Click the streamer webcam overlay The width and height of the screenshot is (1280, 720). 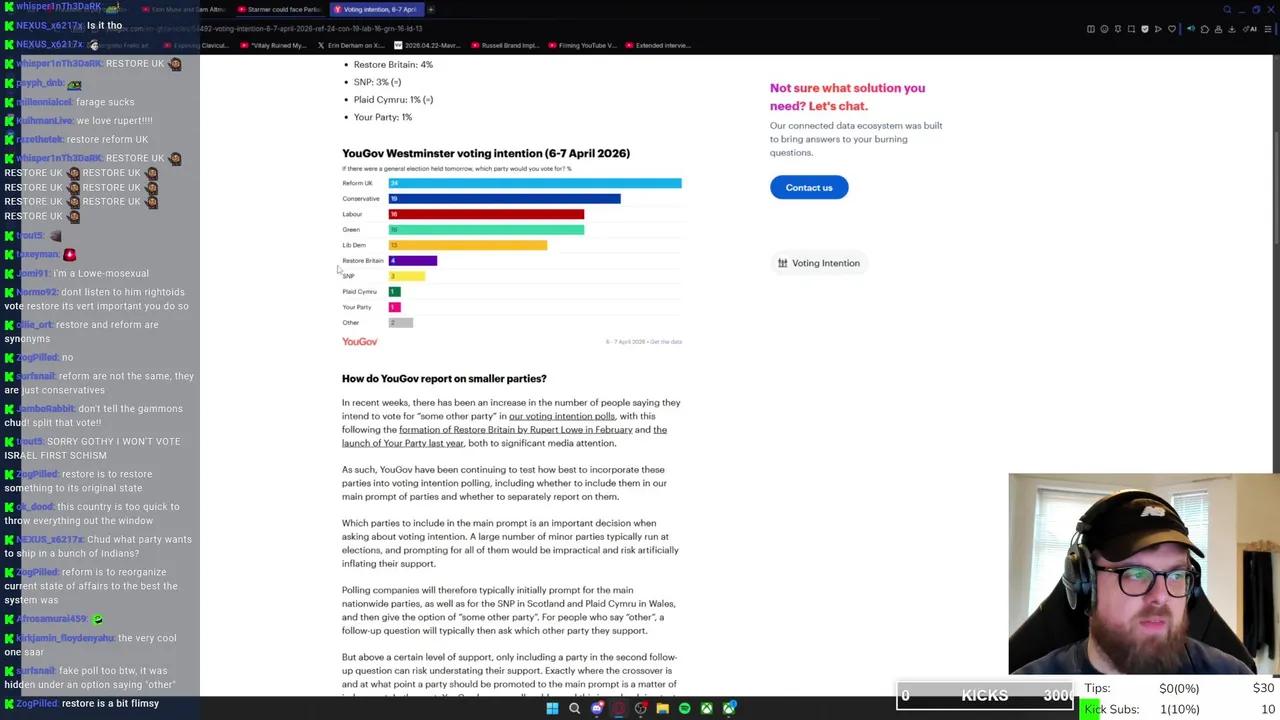(x=1144, y=574)
